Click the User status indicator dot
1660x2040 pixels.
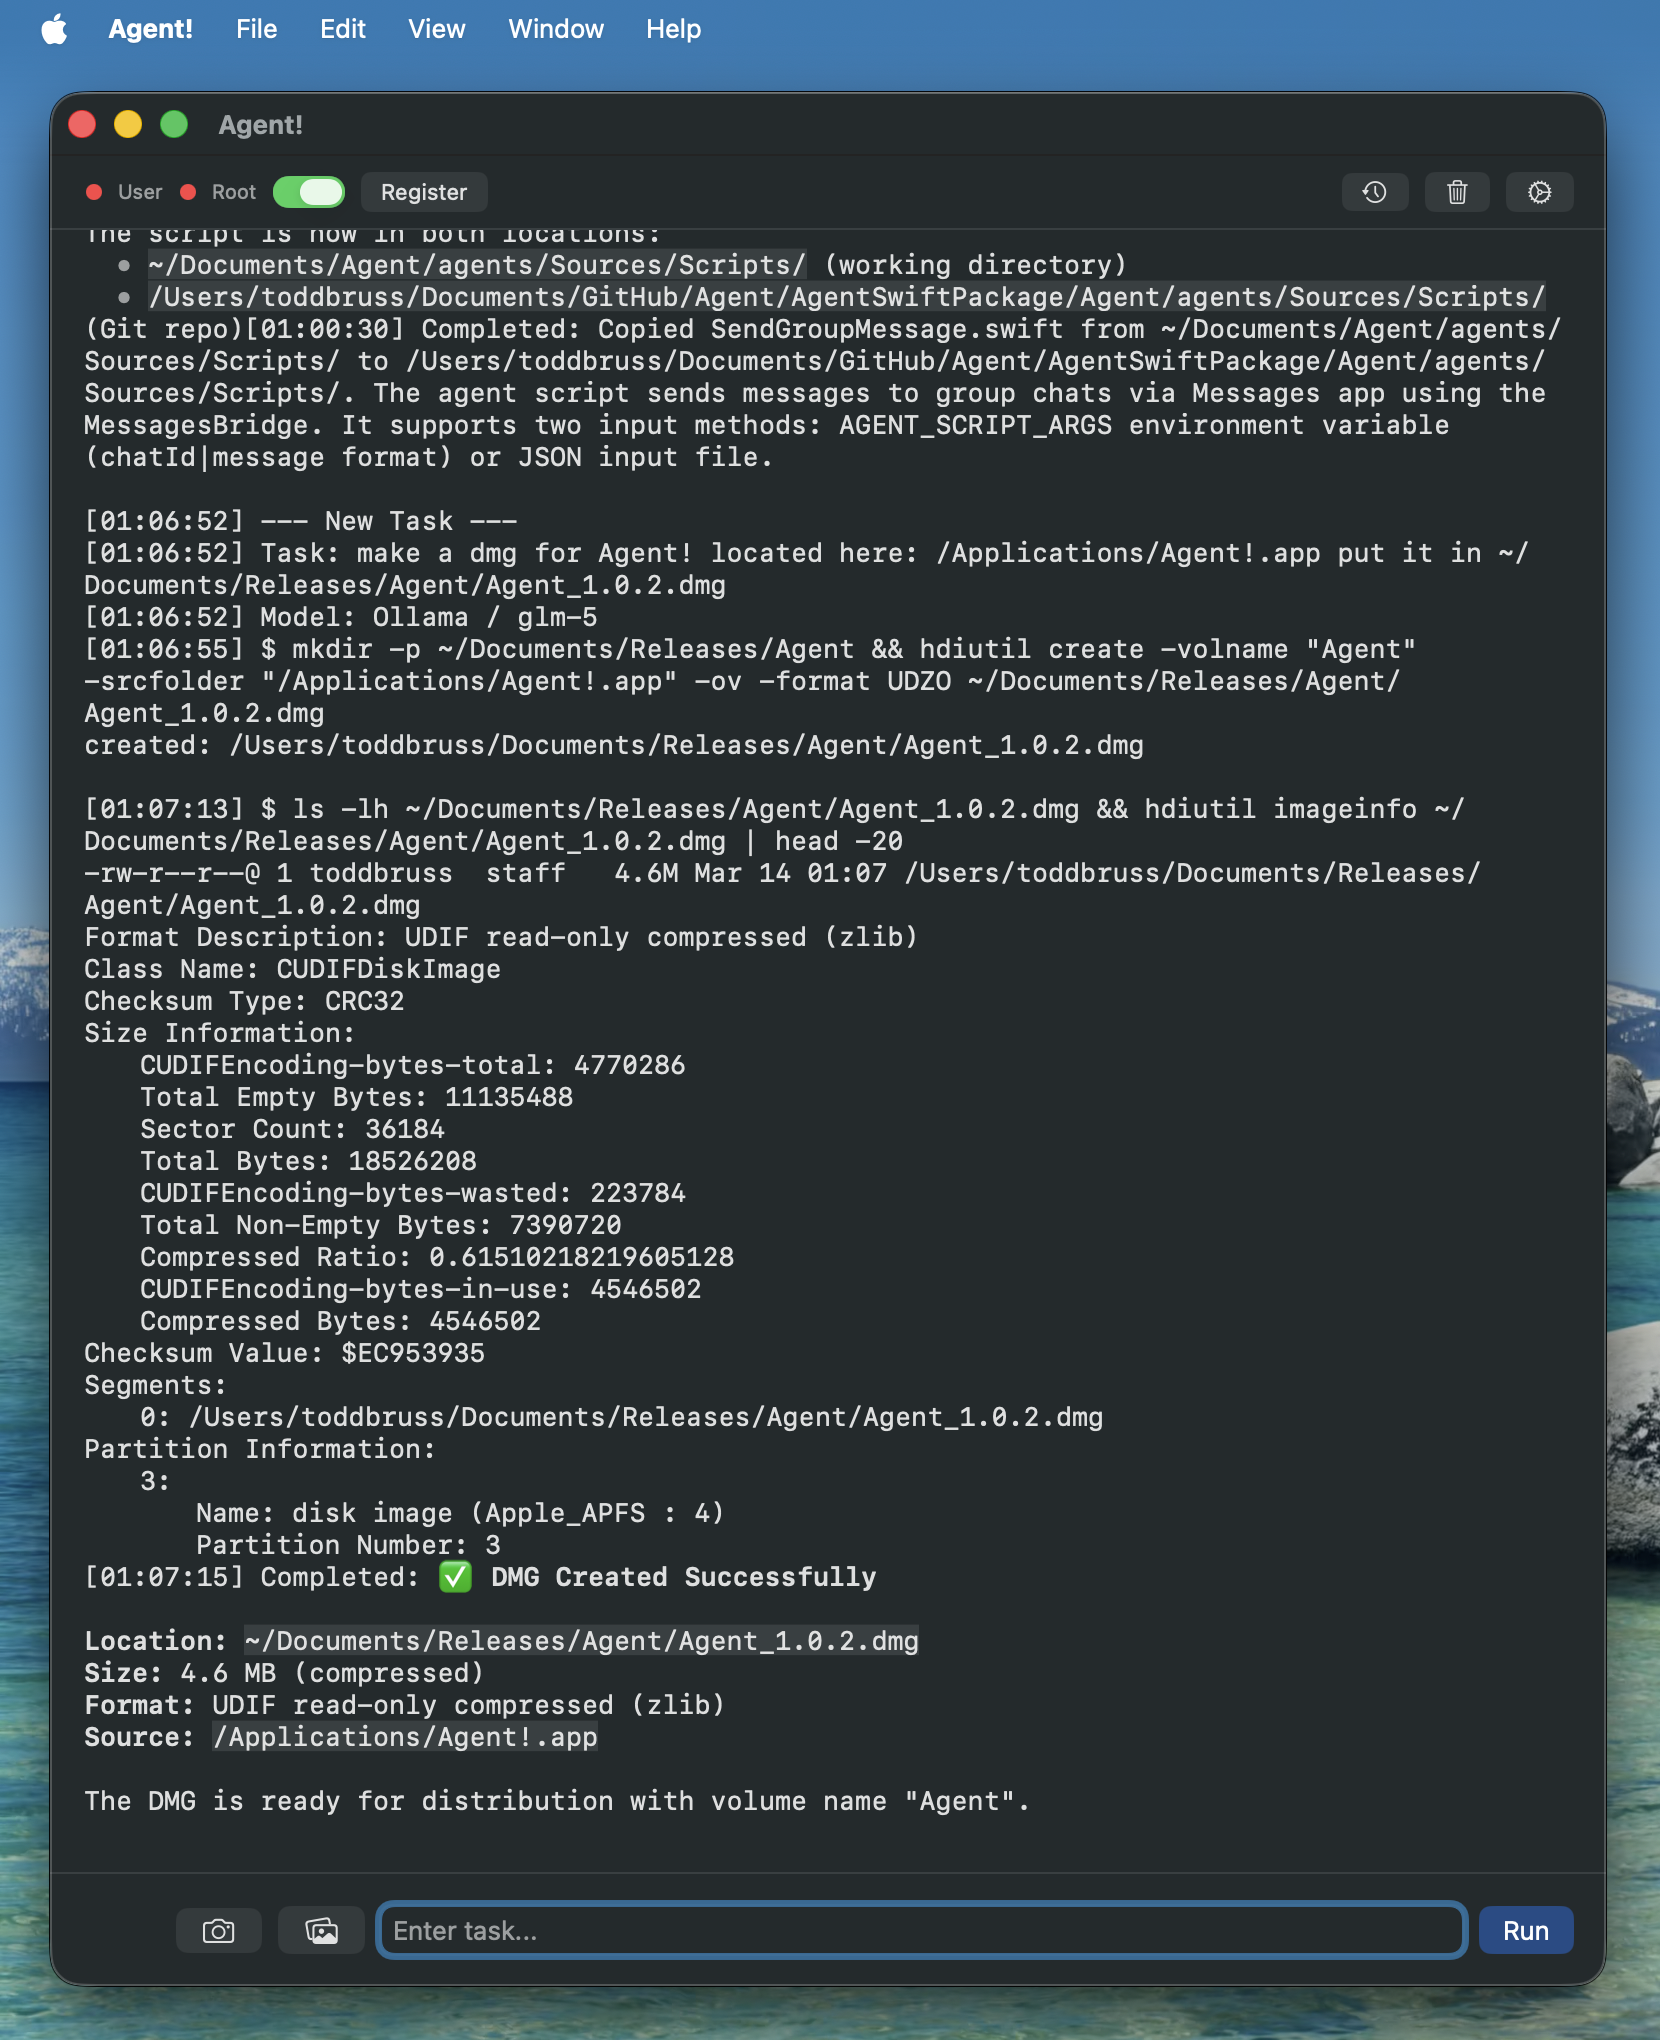click(95, 192)
